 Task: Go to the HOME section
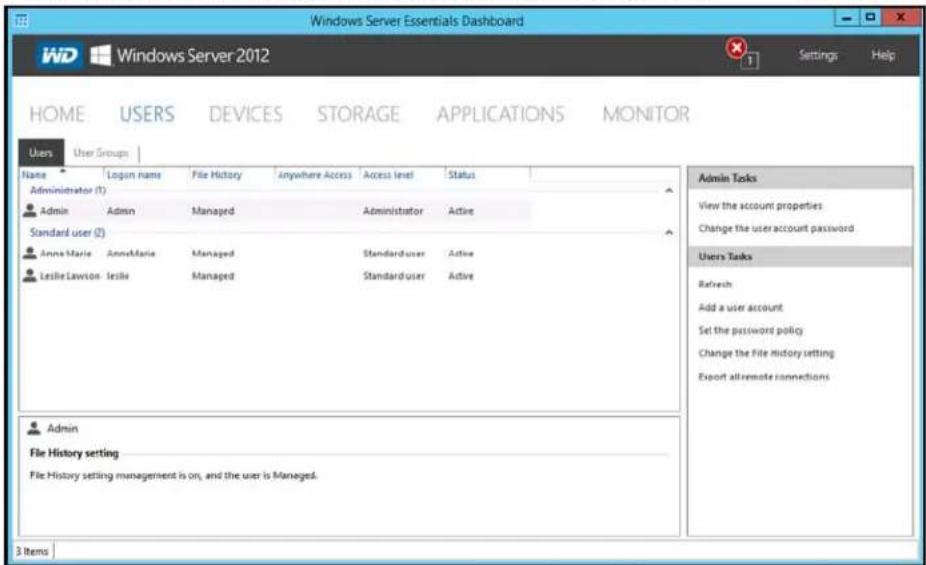coord(57,114)
